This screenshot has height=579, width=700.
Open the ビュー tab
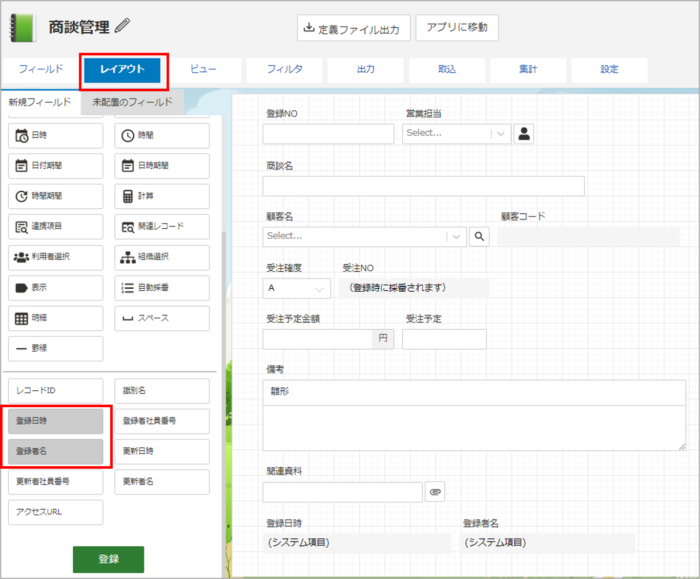tap(203, 69)
